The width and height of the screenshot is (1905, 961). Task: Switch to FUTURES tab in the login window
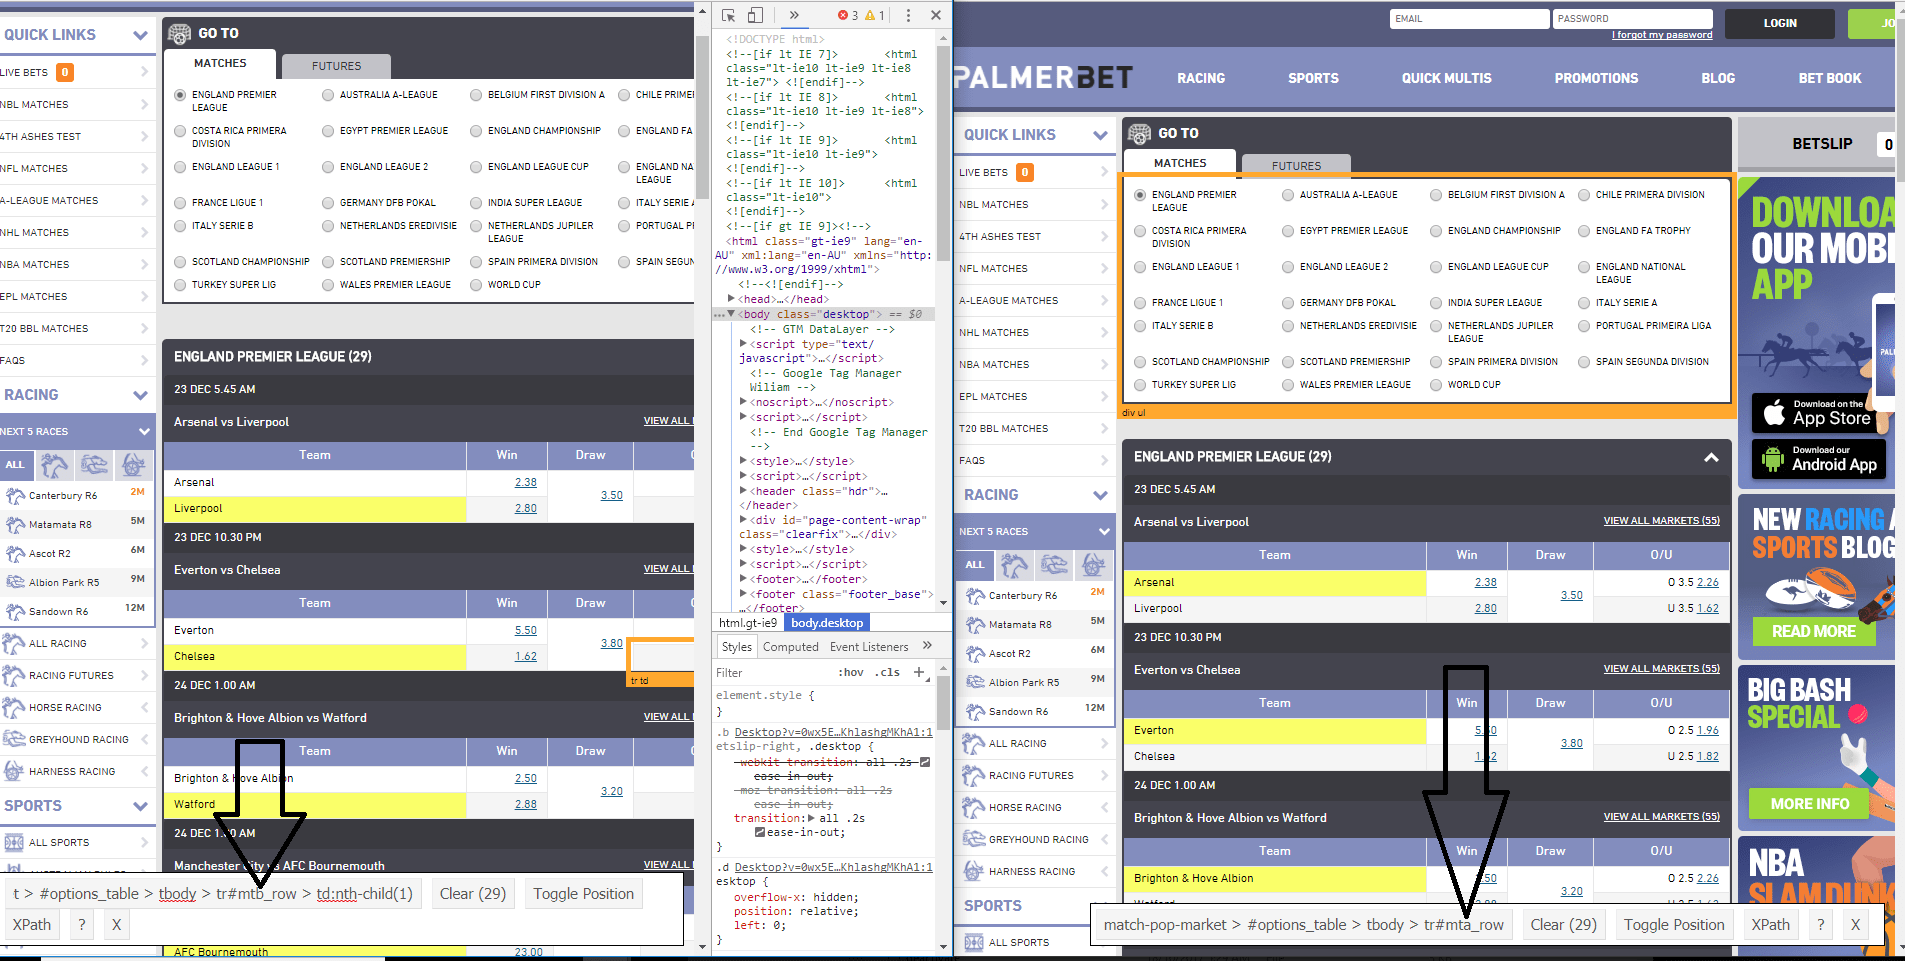pyautogui.click(x=1297, y=166)
